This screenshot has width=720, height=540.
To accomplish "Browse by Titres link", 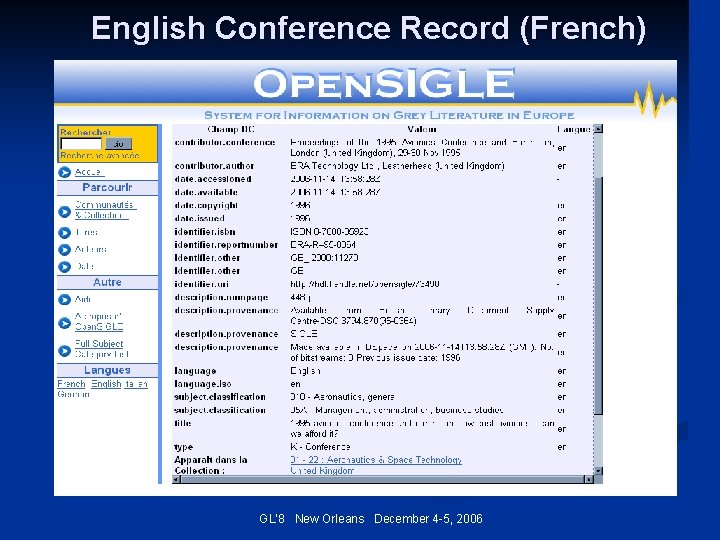I will (86, 232).
